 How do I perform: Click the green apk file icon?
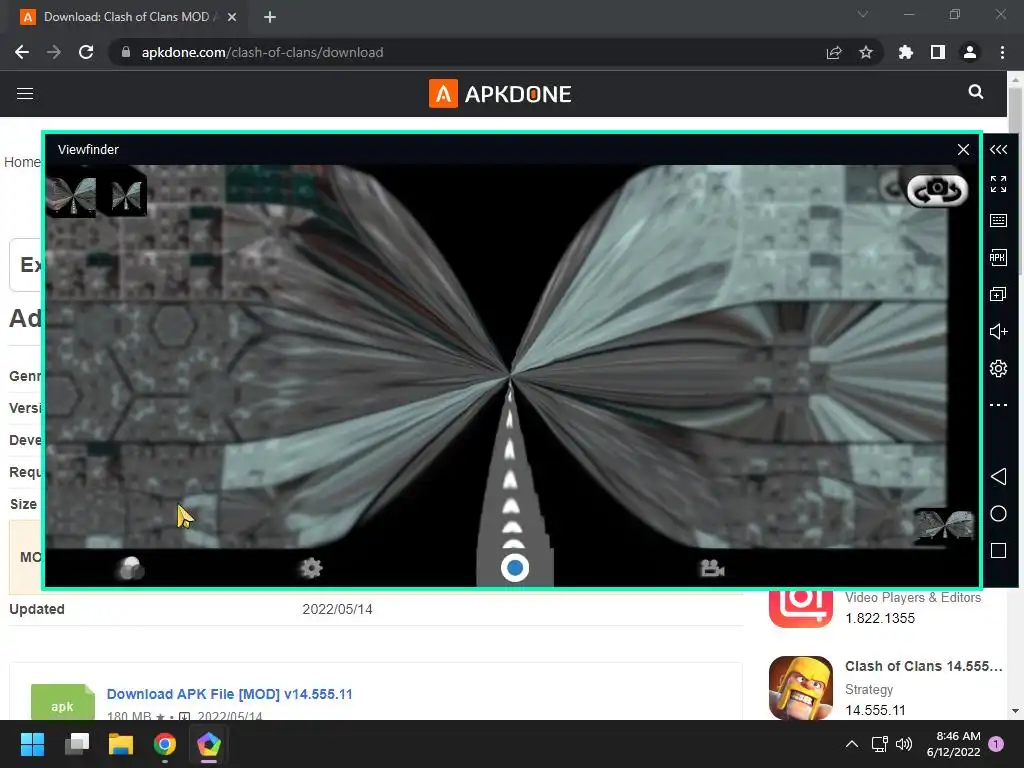pos(63,702)
